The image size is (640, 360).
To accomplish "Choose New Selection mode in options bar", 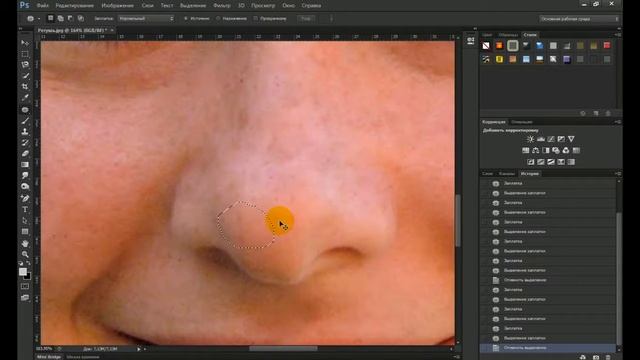I will (x=51, y=18).
